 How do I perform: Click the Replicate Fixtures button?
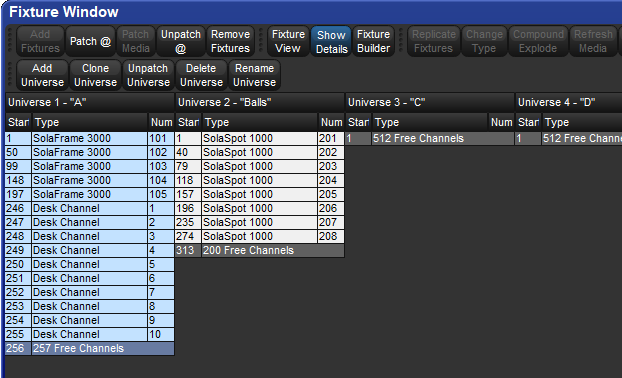(x=434, y=41)
